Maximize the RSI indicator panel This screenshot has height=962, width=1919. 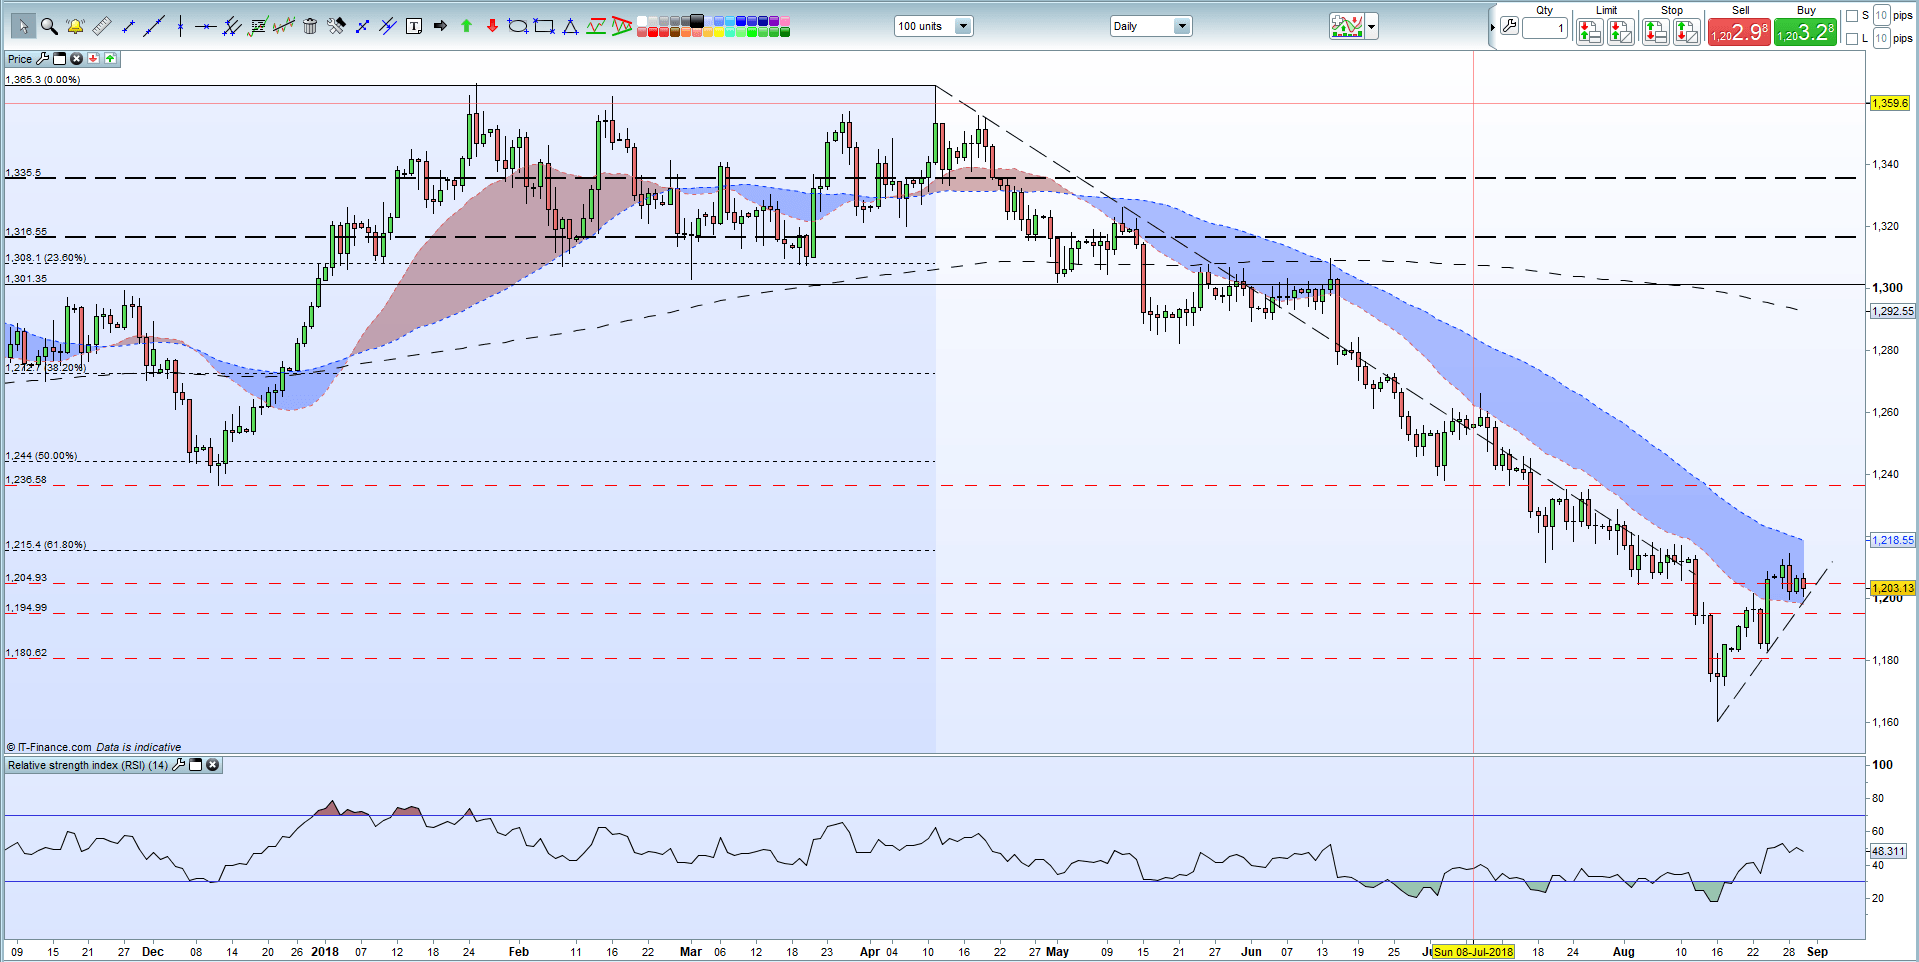[x=196, y=765]
